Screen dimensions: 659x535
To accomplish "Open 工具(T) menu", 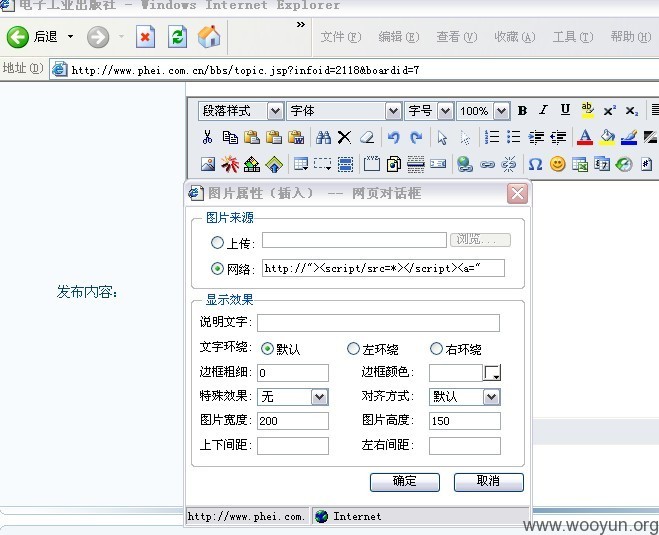I will coord(573,37).
